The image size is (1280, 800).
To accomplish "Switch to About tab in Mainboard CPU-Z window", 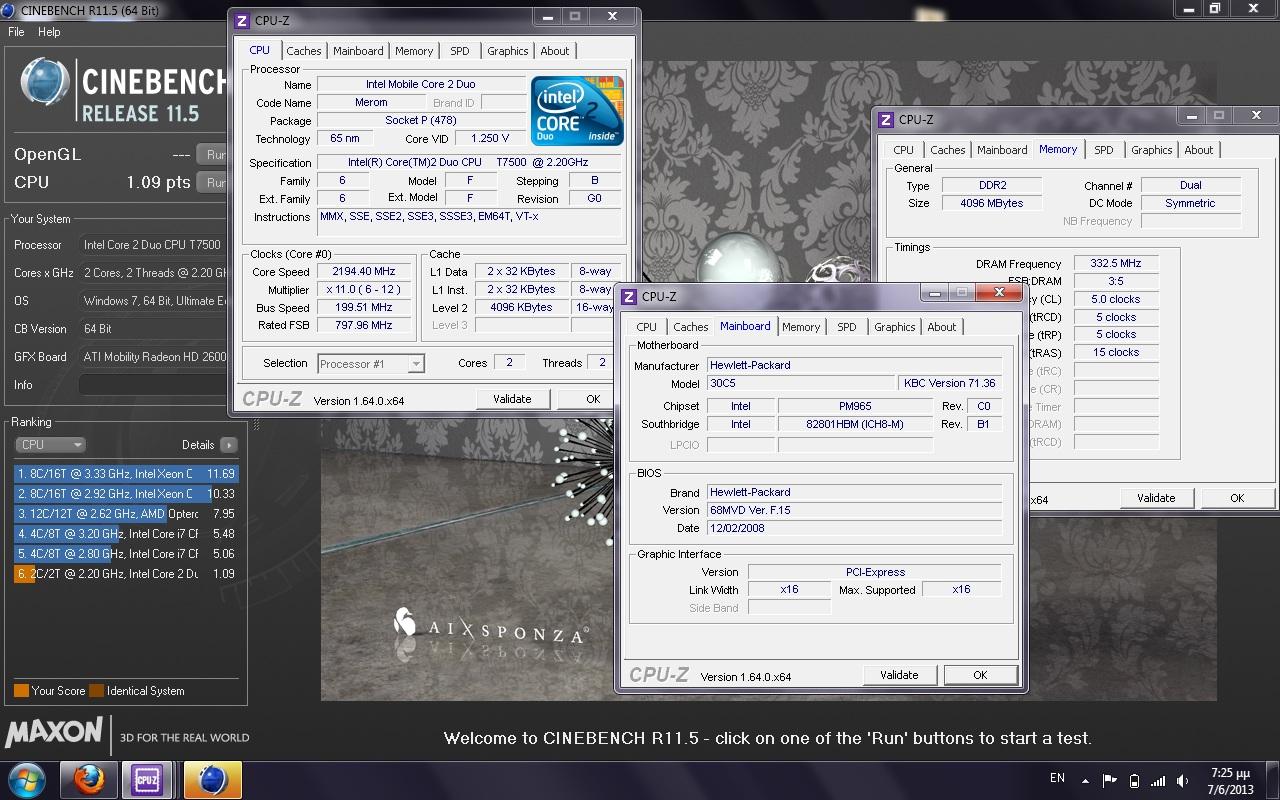I will (942, 327).
